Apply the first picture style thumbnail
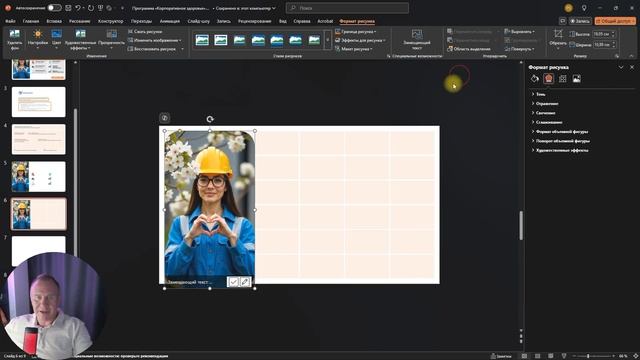 [202, 40]
